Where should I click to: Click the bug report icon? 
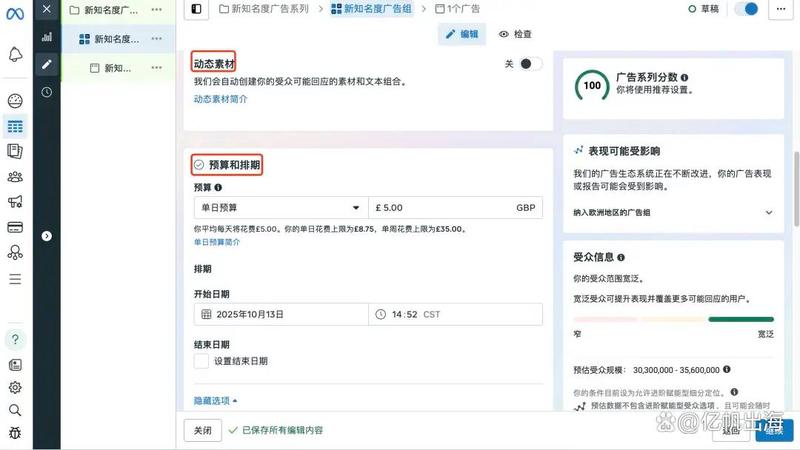click(x=15, y=433)
